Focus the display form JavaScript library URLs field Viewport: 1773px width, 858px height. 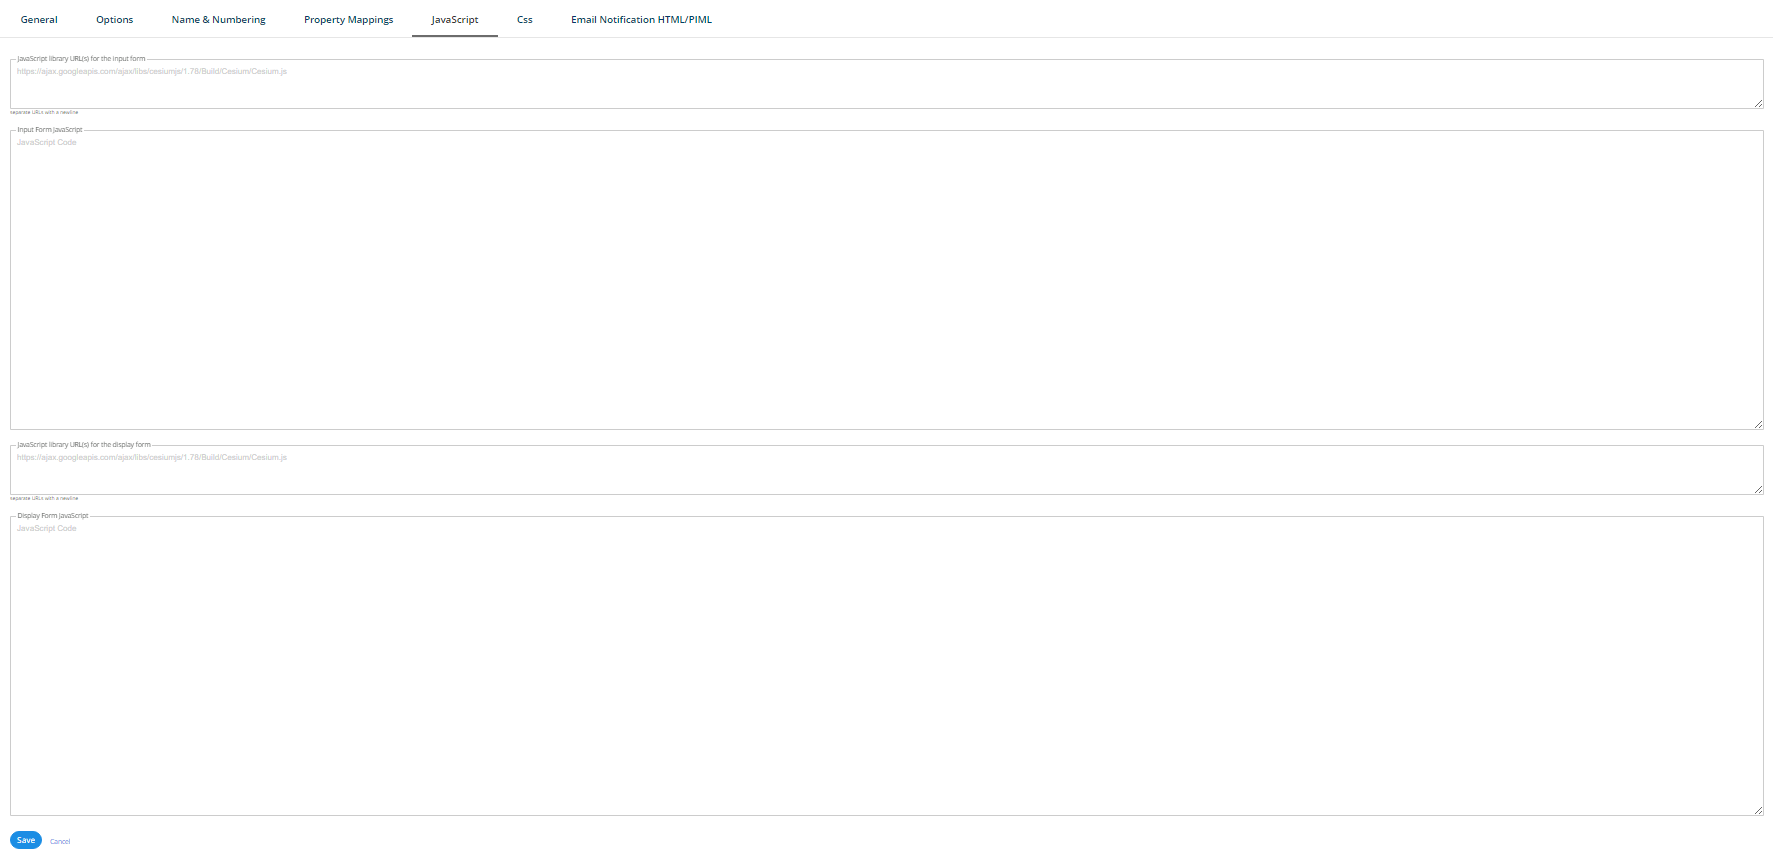(886, 471)
